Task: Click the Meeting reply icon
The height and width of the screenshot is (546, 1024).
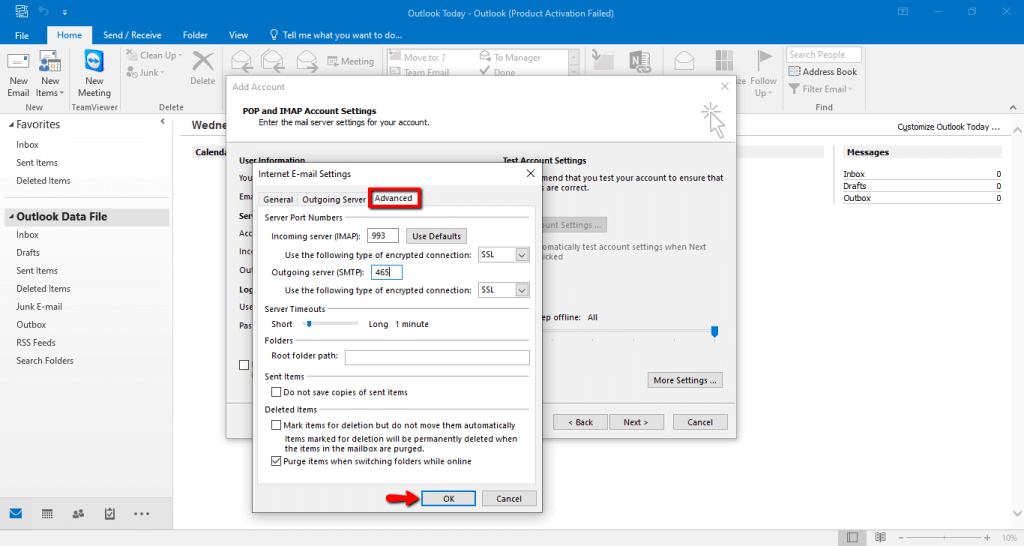Action: [351, 61]
